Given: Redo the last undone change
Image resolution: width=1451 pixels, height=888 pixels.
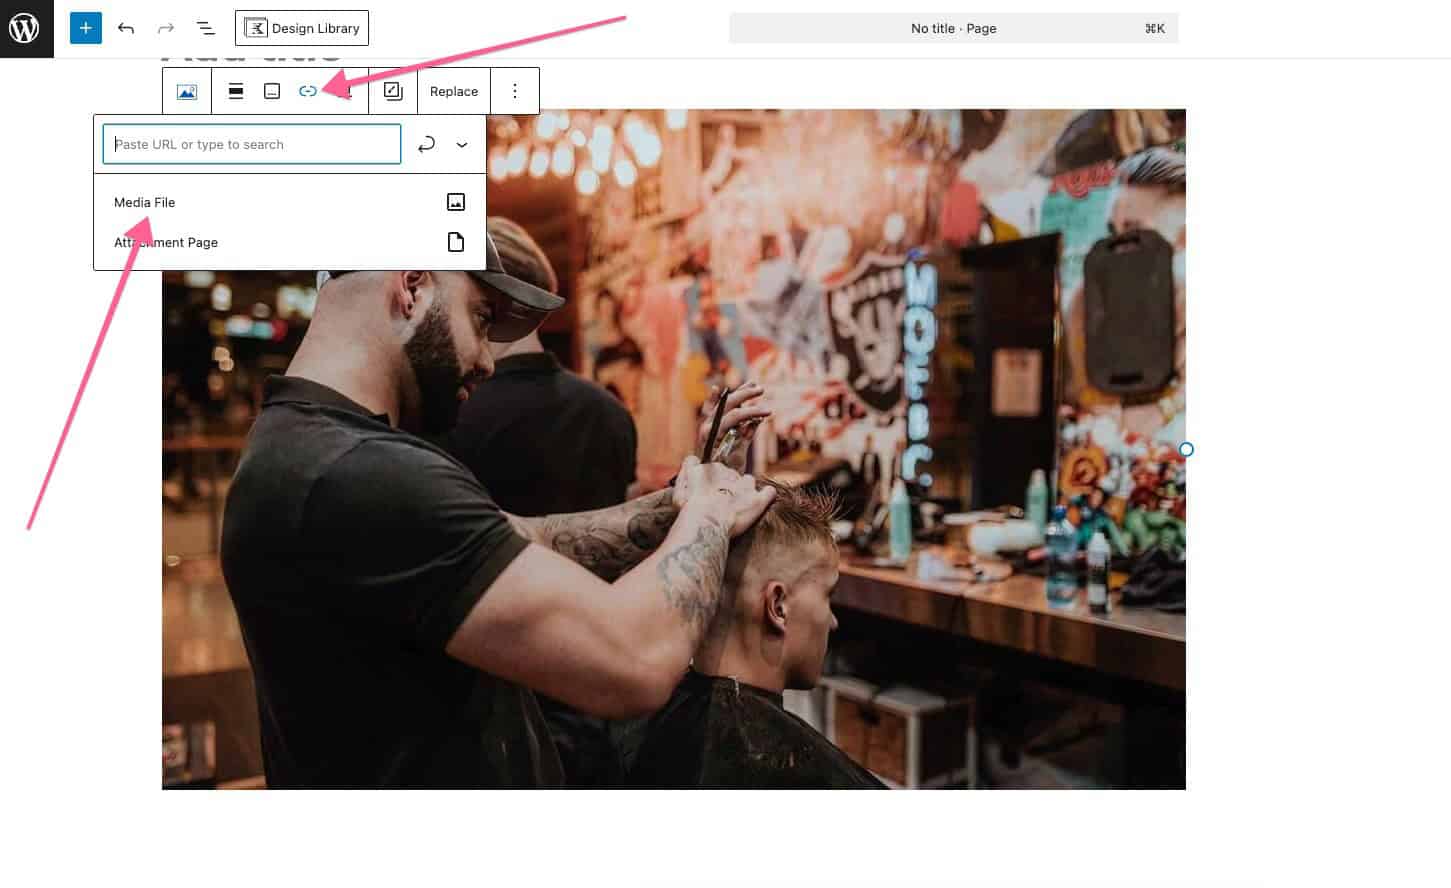Looking at the screenshot, I should pos(166,28).
